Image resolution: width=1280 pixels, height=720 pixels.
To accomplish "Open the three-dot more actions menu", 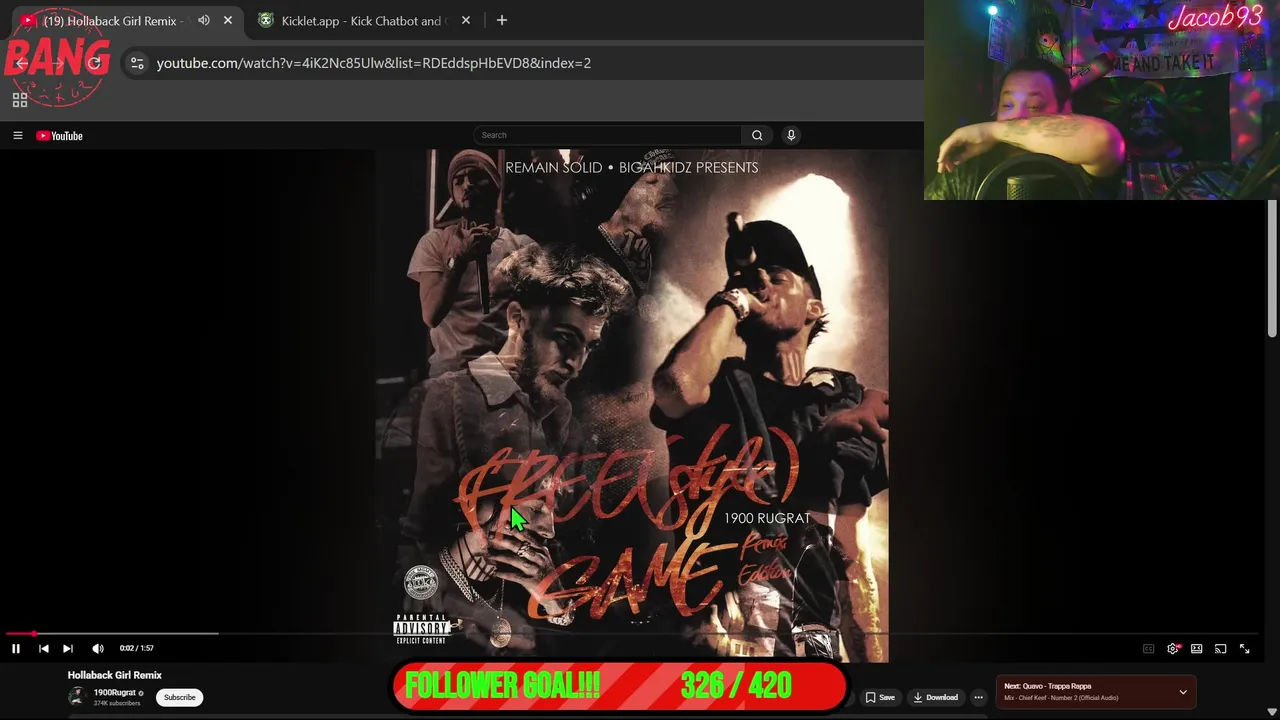I will tap(979, 697).
